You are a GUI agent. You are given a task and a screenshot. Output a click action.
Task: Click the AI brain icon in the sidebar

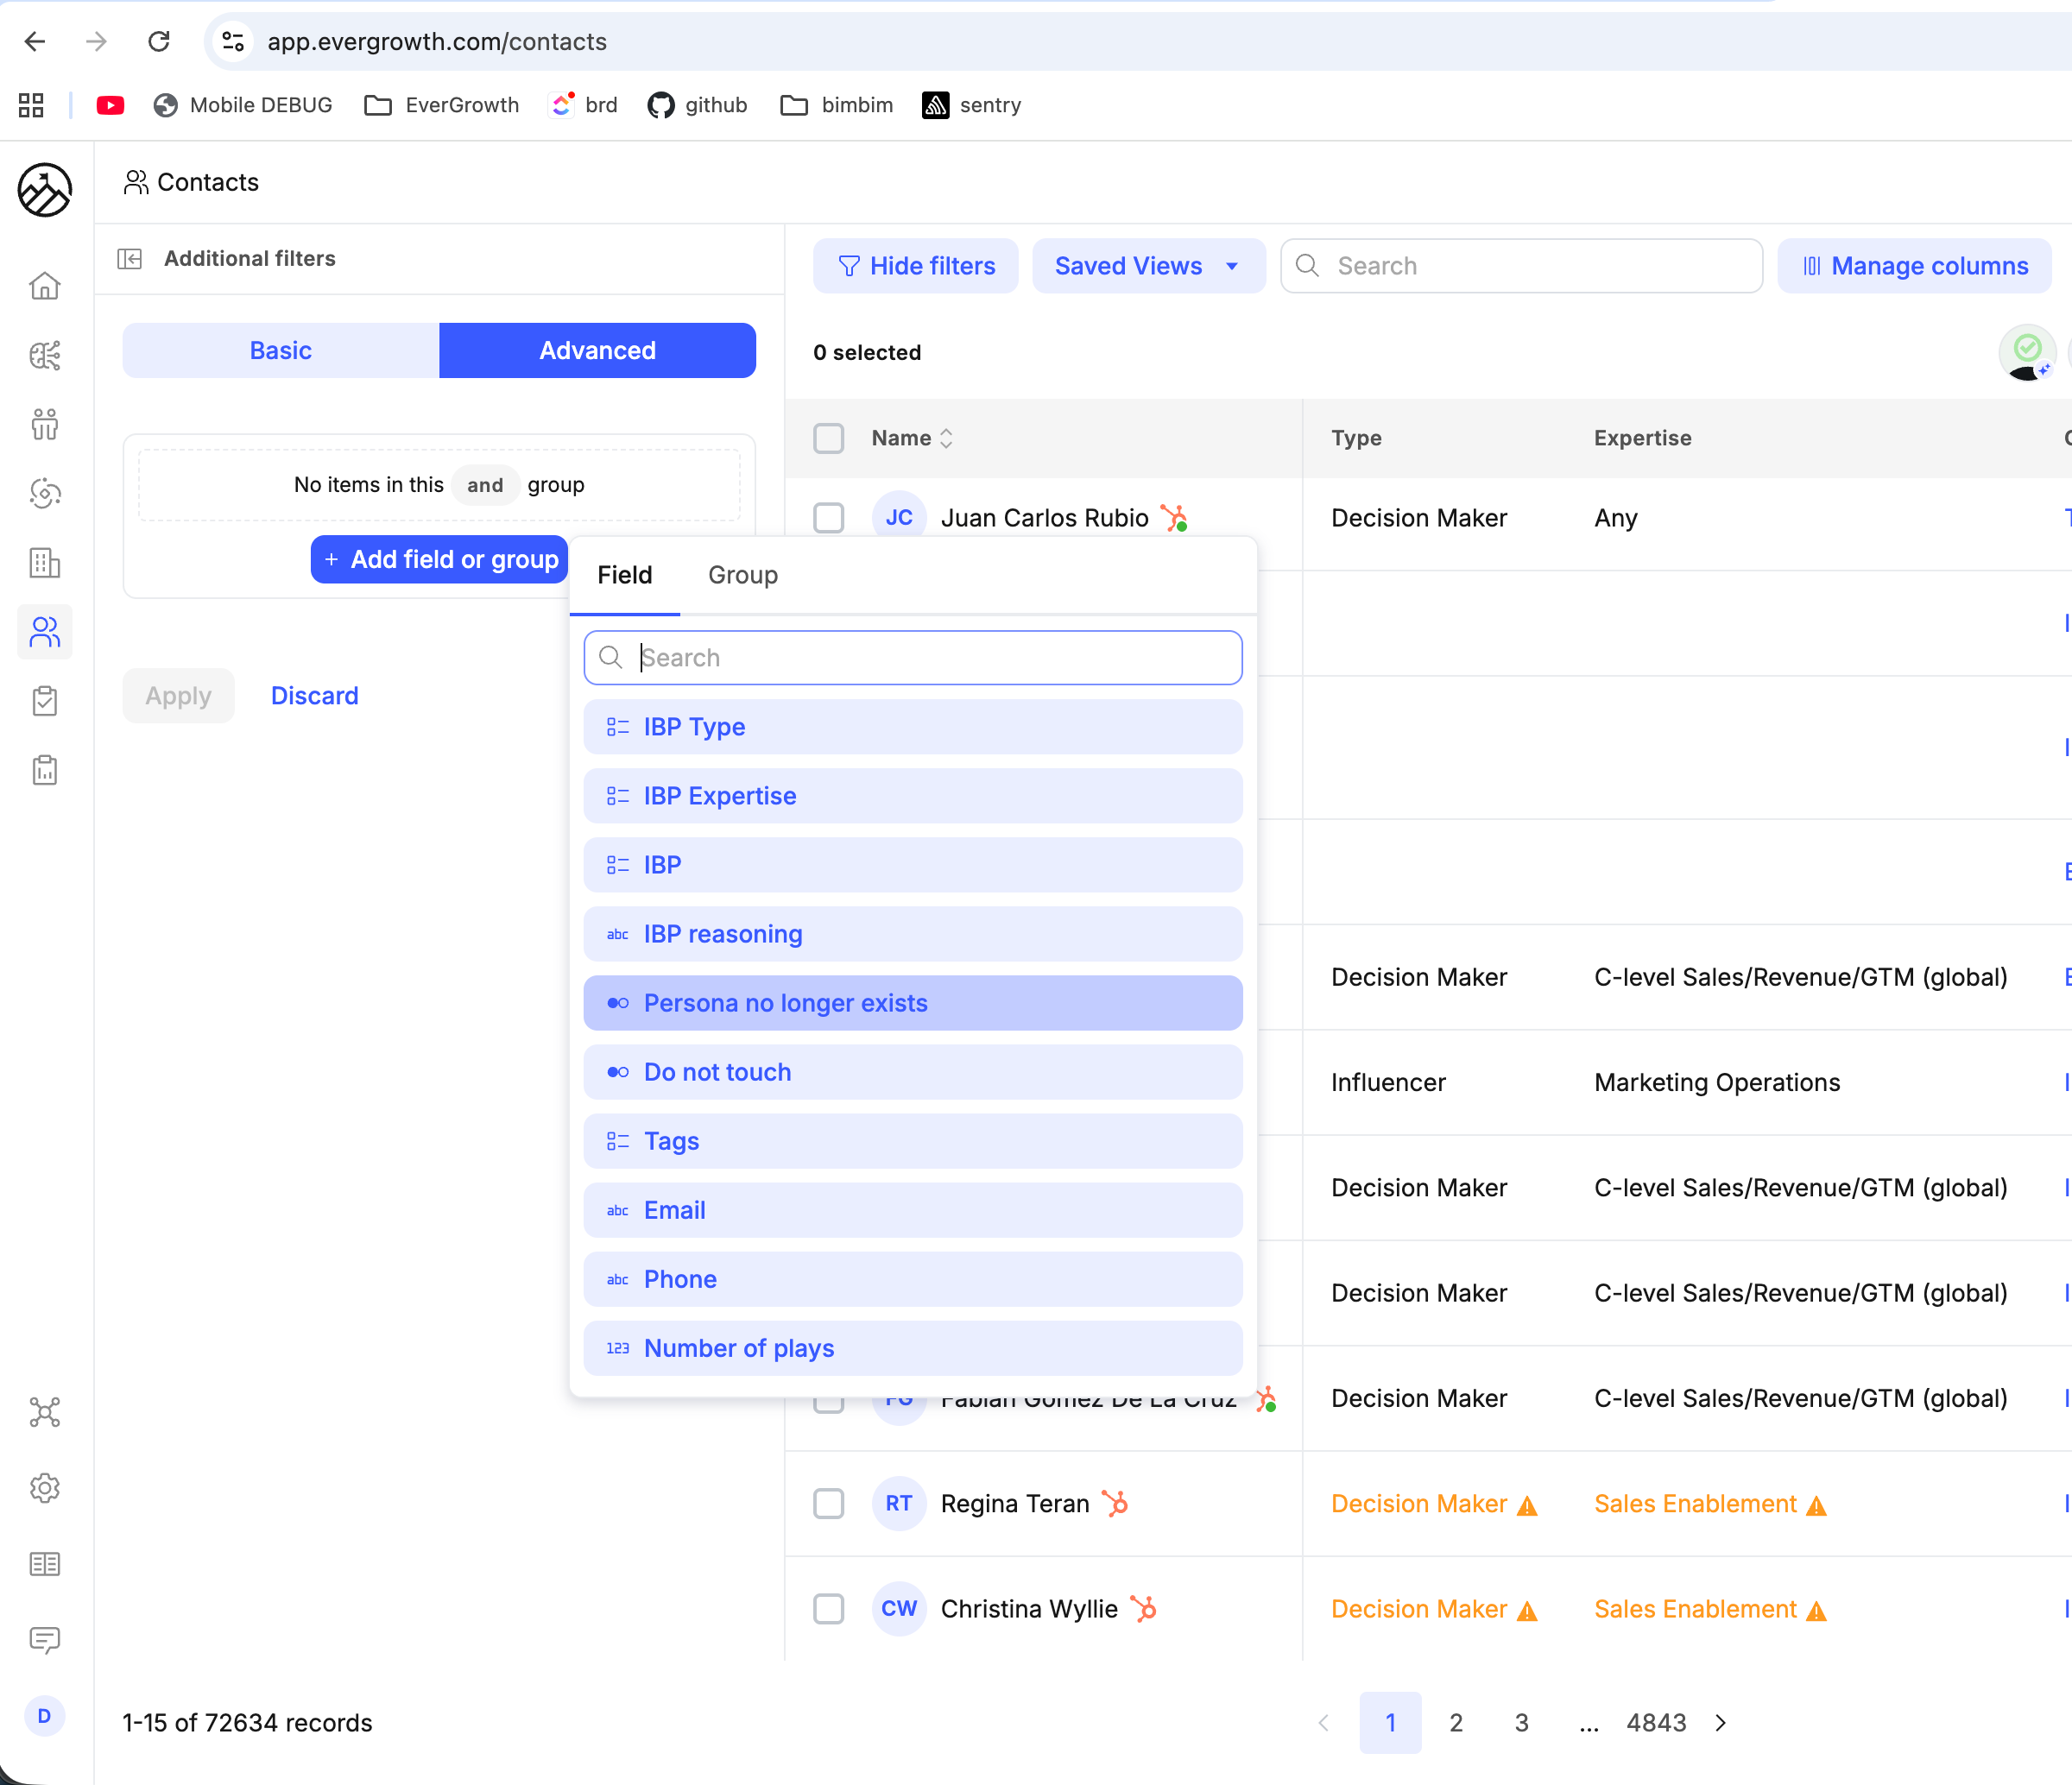[x=44, y=355]
